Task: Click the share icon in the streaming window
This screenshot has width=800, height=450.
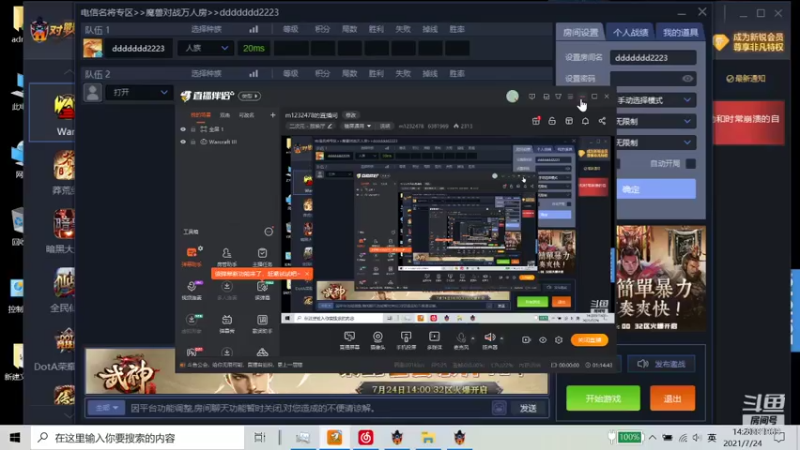Action: pyautogui.click(x=602, y=121)
